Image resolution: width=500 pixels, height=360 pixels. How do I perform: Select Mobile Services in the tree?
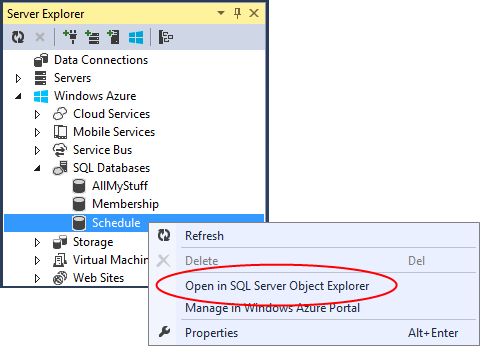pyautogui.click(x=114, y=132)
